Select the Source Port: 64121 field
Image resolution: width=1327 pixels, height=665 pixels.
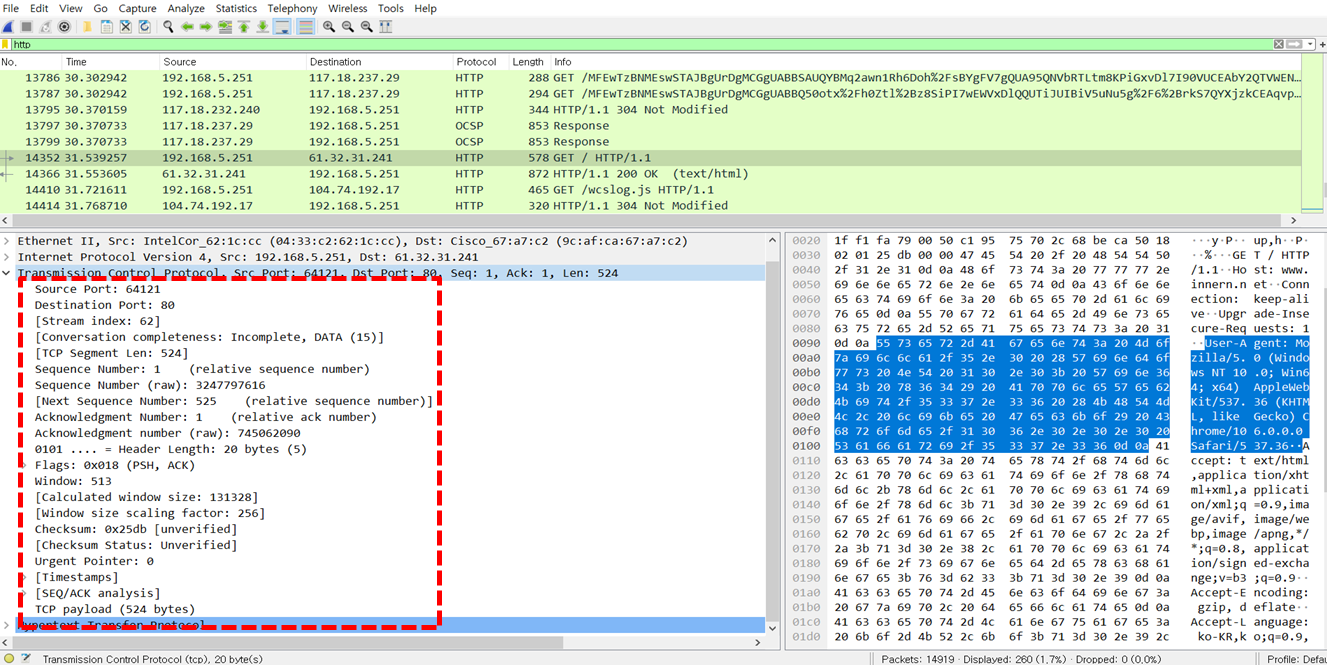[97, 289]
